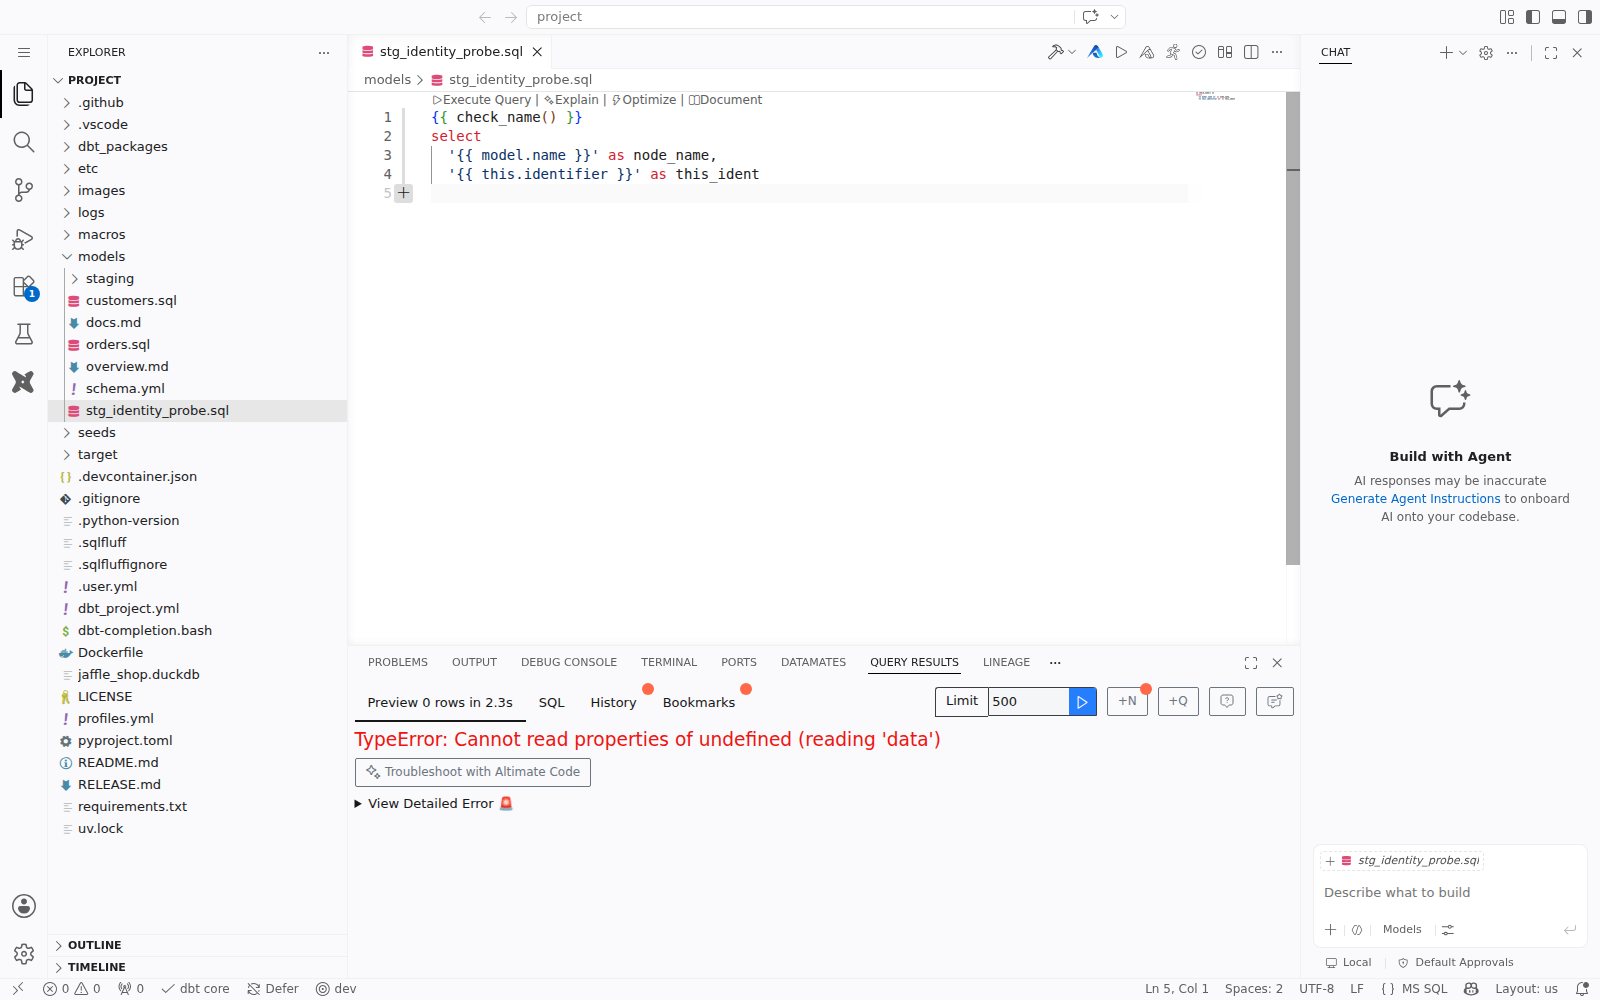
Task: Open the Testing flask view
Action: pos(24,334)
